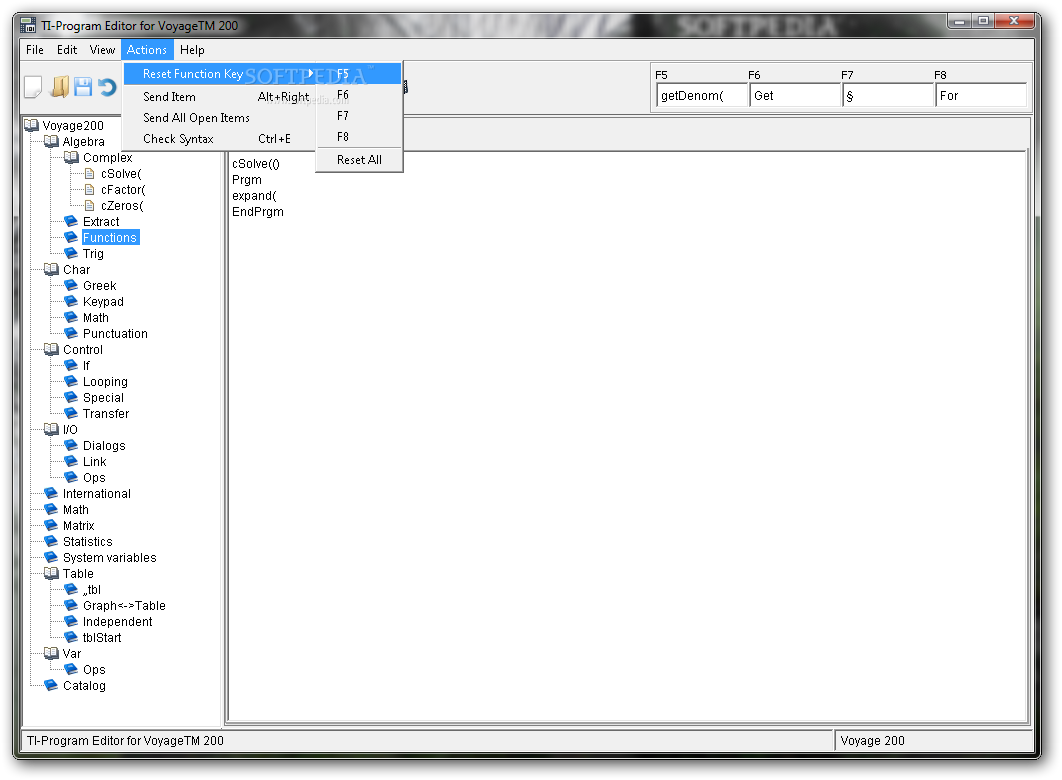The width and height of the screenshot is (1062, 780).
Task: Collapse the Control open-book node
Action: [x=51, y=349]
